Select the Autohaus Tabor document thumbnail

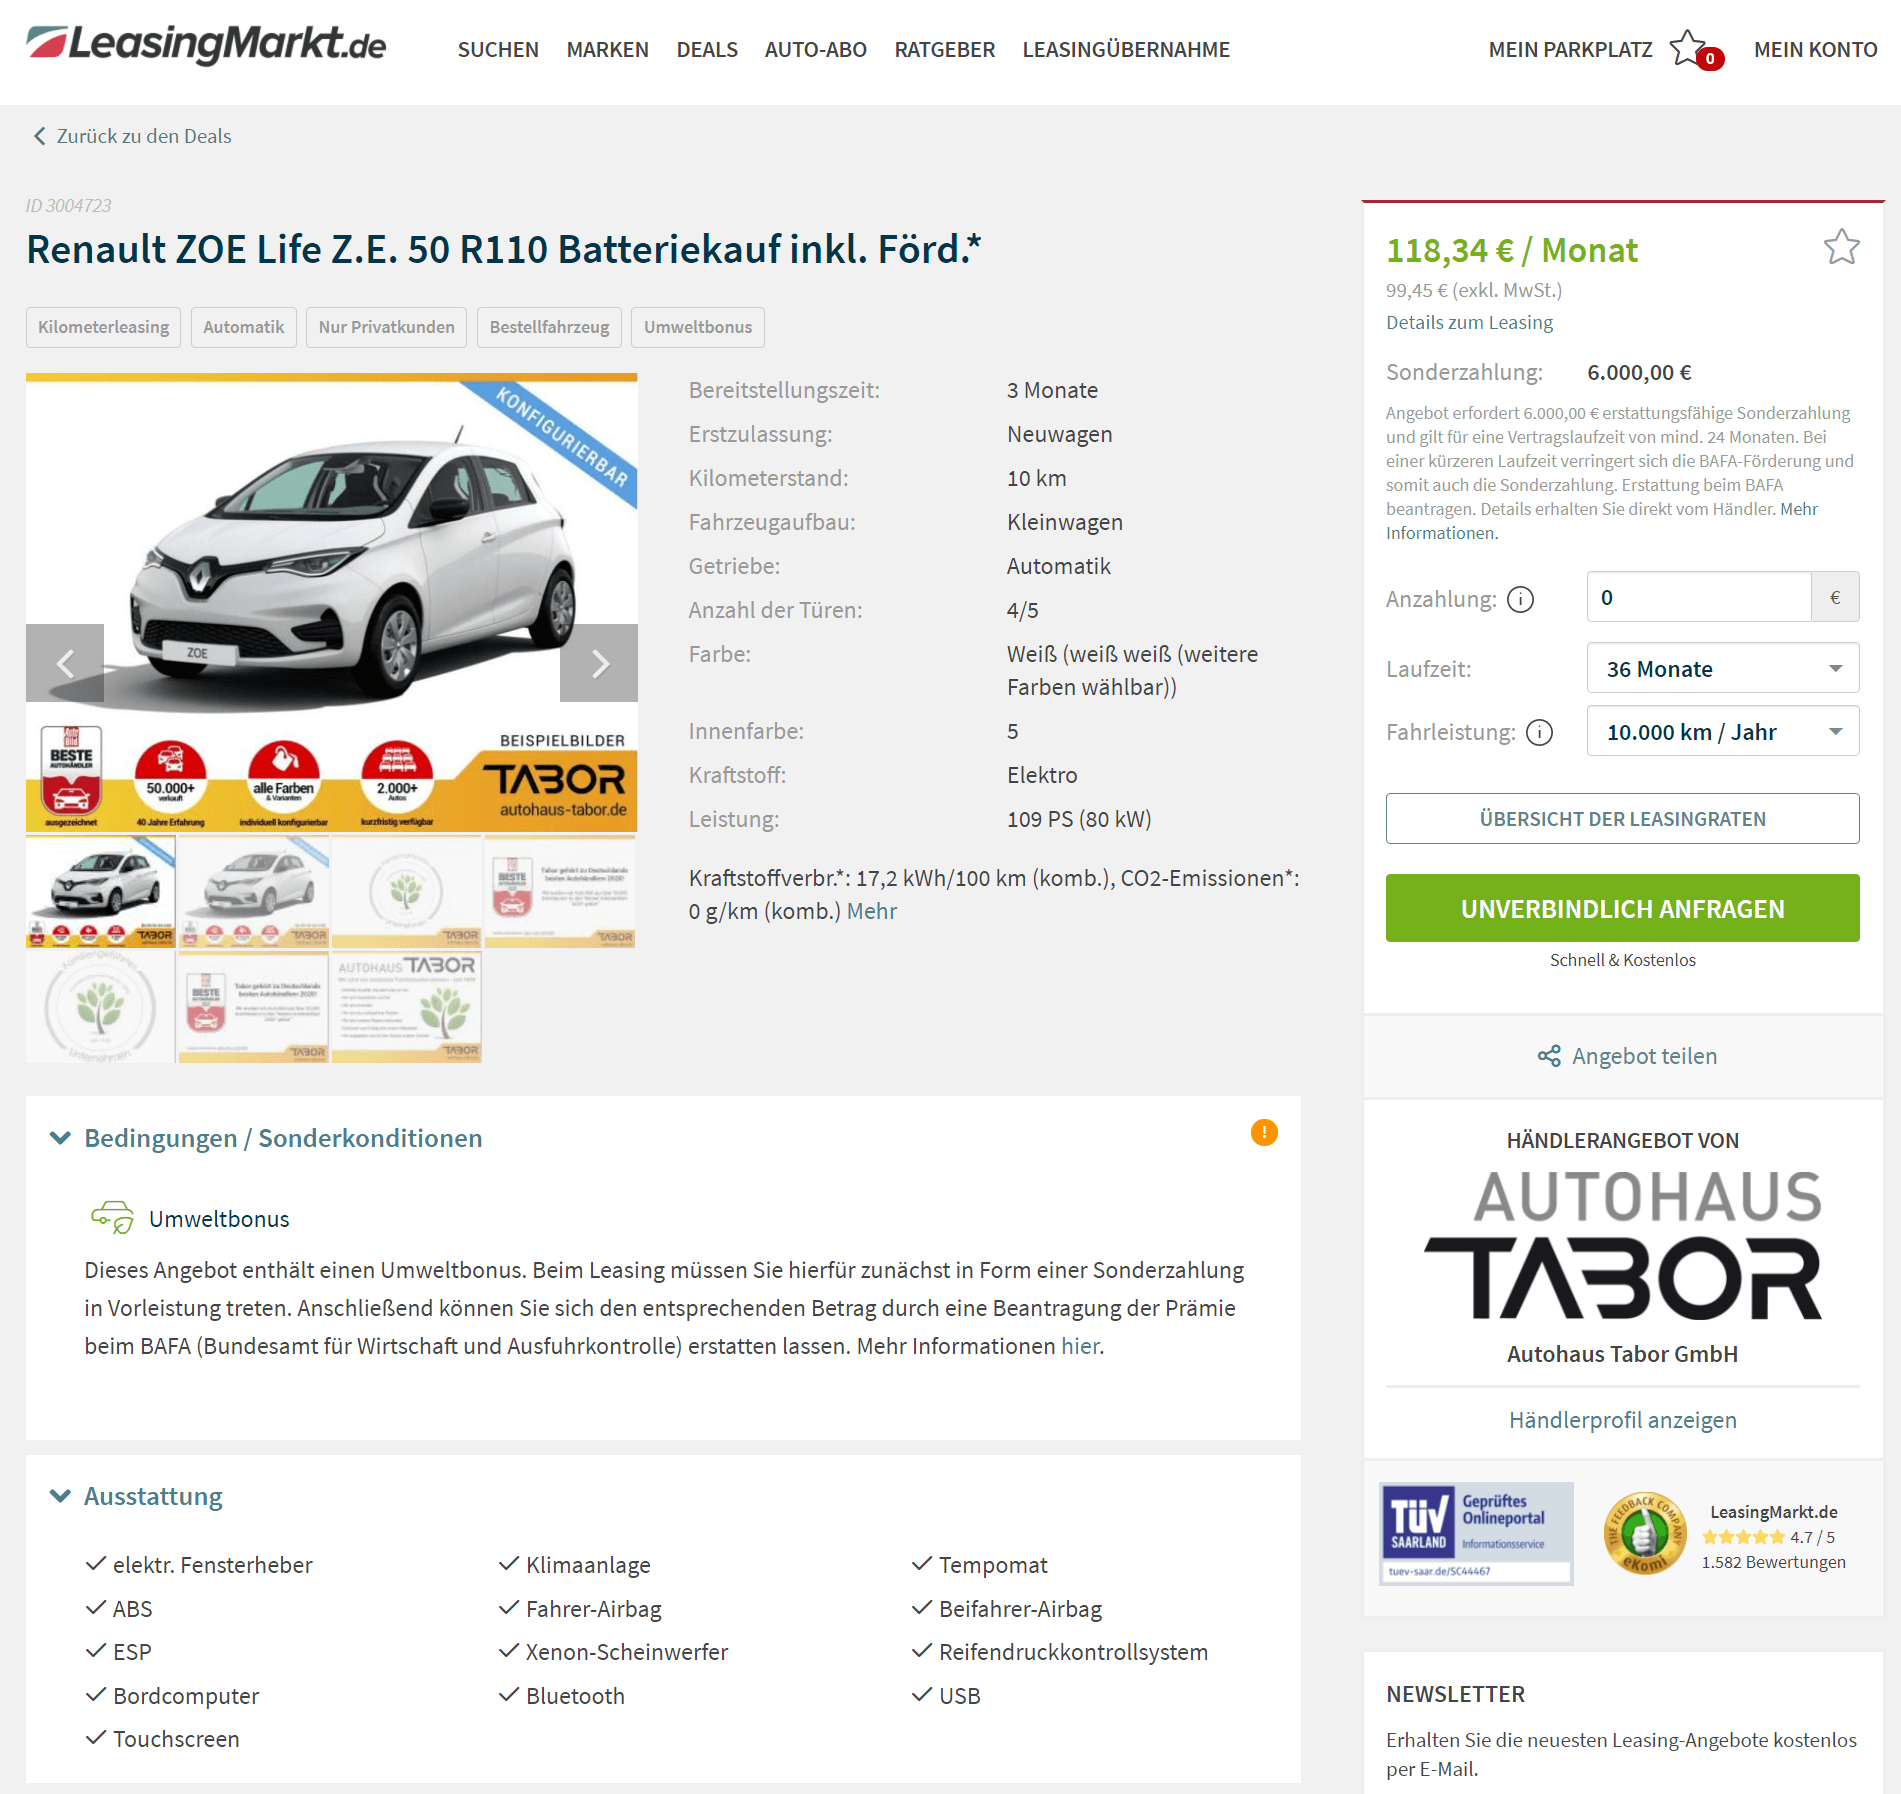(406, 1007)
